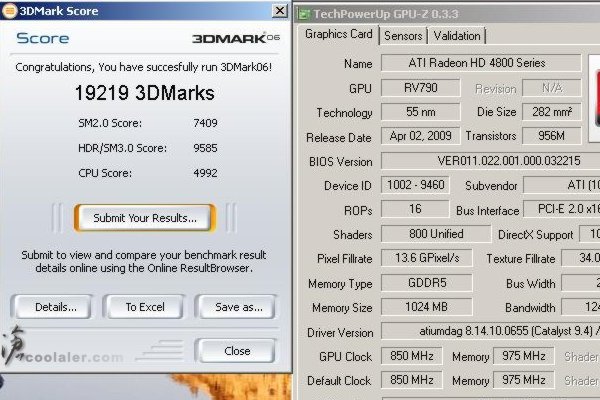This screenshot has width=600, height=400.
Task: Click the Memory Size field 1024 MB
Action: [427, 307]
